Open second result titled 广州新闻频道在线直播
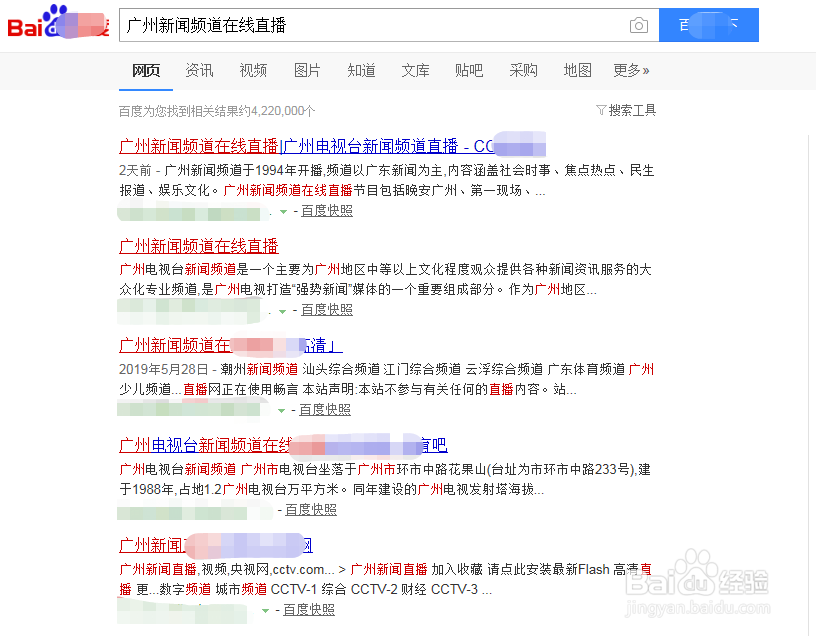This screenshot has width=816, height=636. tap(199, 246)
